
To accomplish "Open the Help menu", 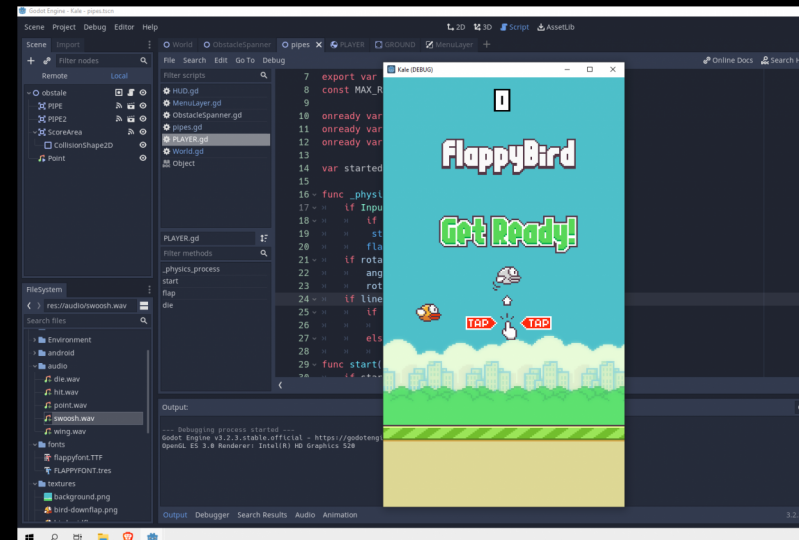I will (x=150, y=27).
